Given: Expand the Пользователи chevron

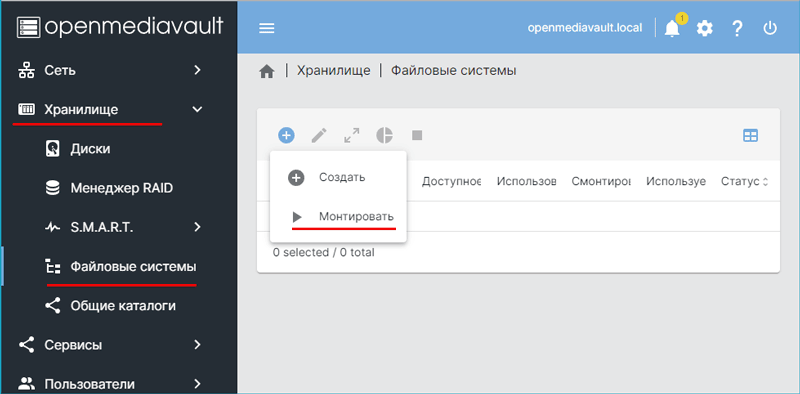Looking at the screenshot, I should (x=197, y=384).
